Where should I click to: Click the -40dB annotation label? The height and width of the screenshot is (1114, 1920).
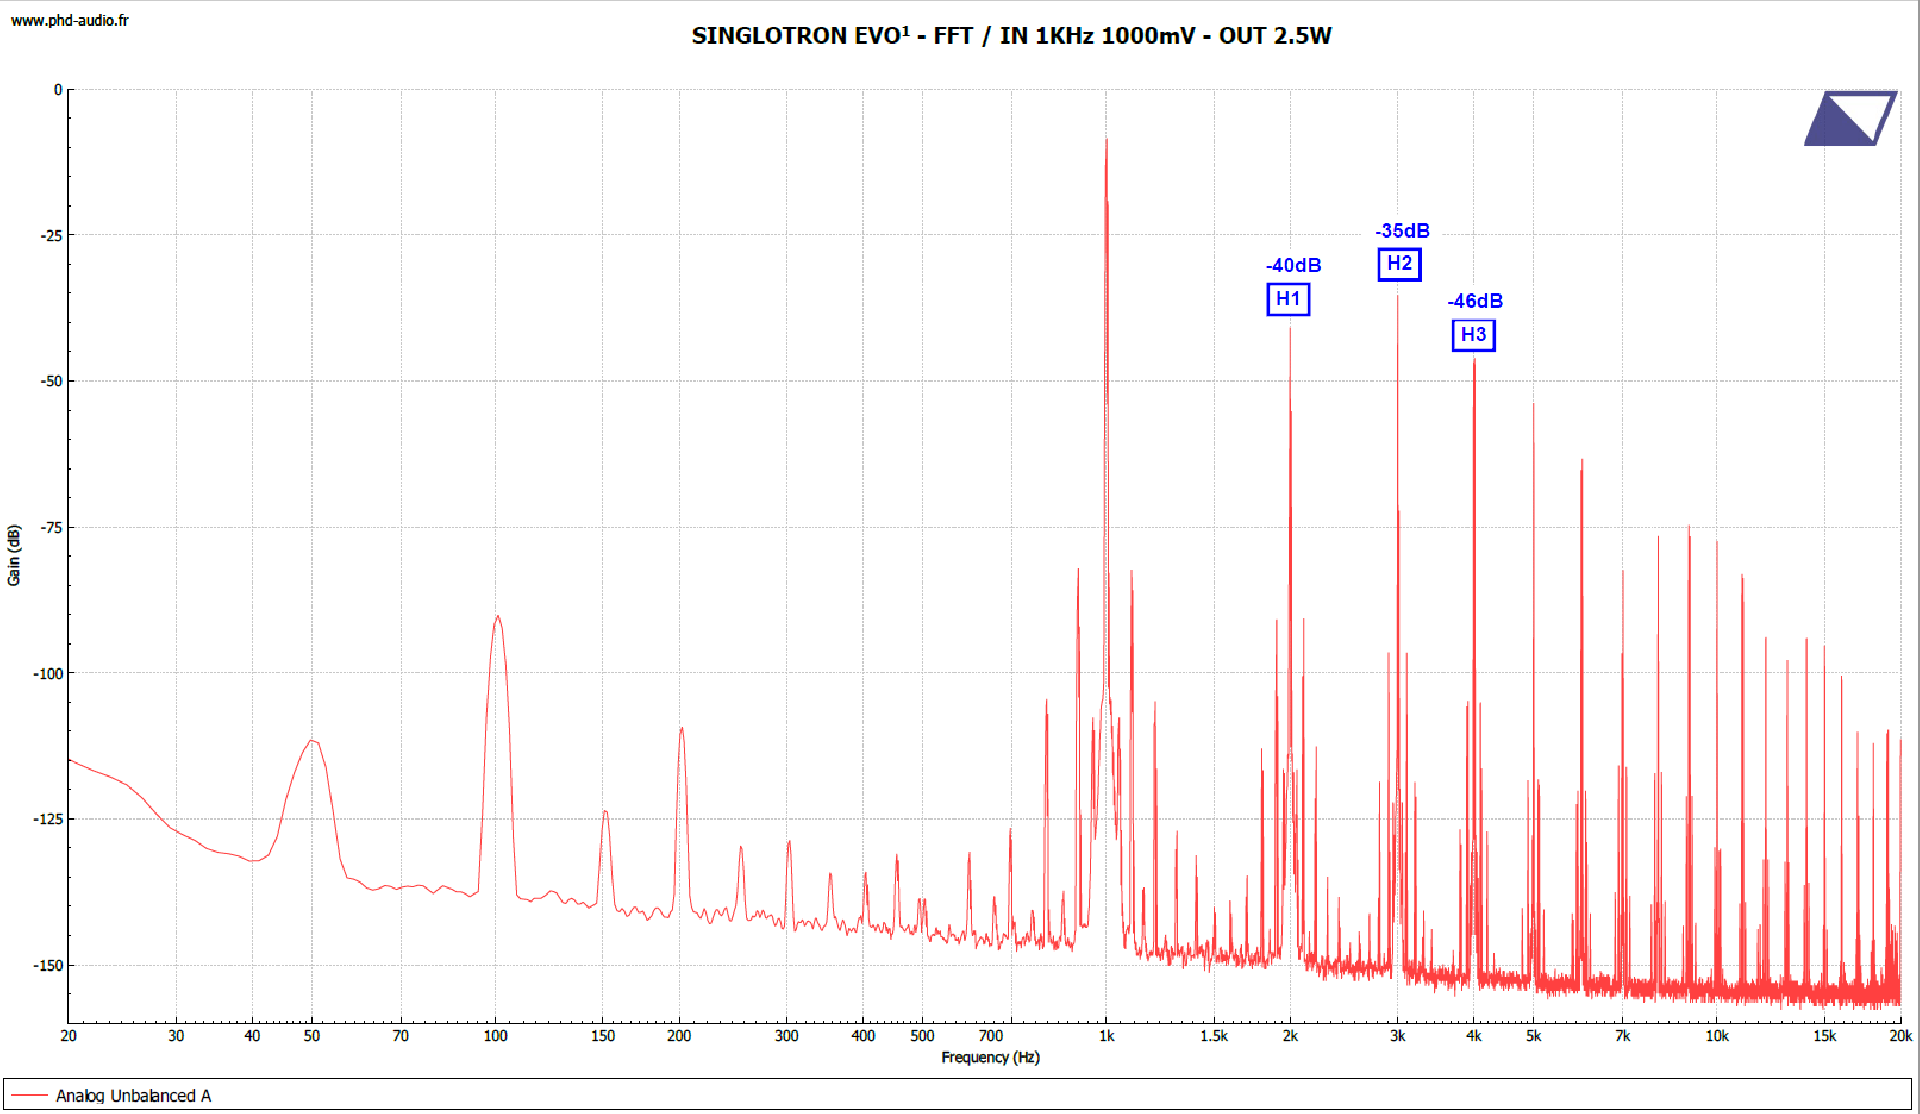click(x=1293, y=265)
